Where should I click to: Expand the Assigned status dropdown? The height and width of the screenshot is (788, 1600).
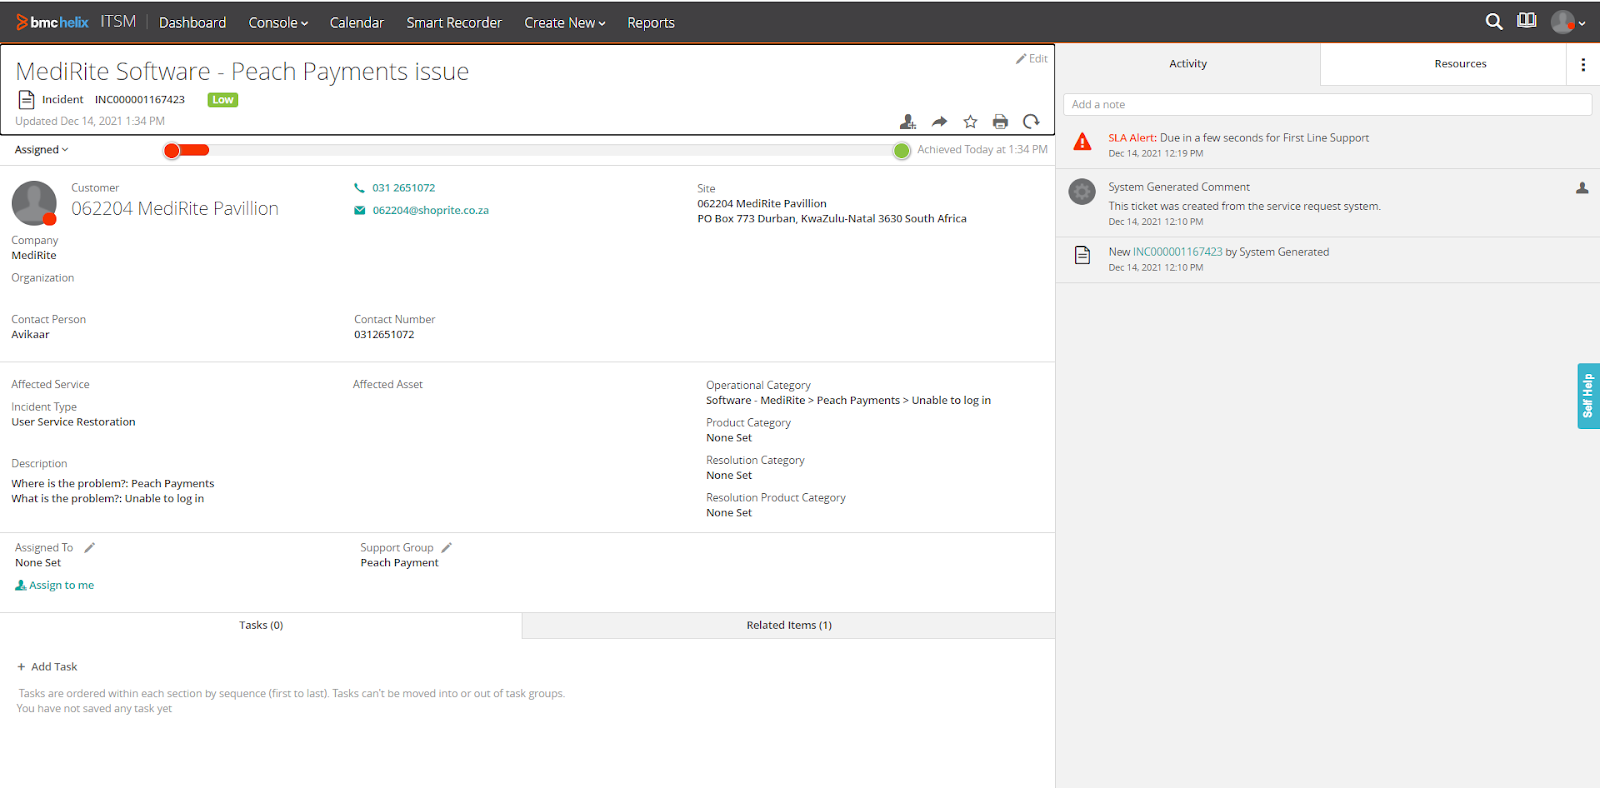click(42, 150)
